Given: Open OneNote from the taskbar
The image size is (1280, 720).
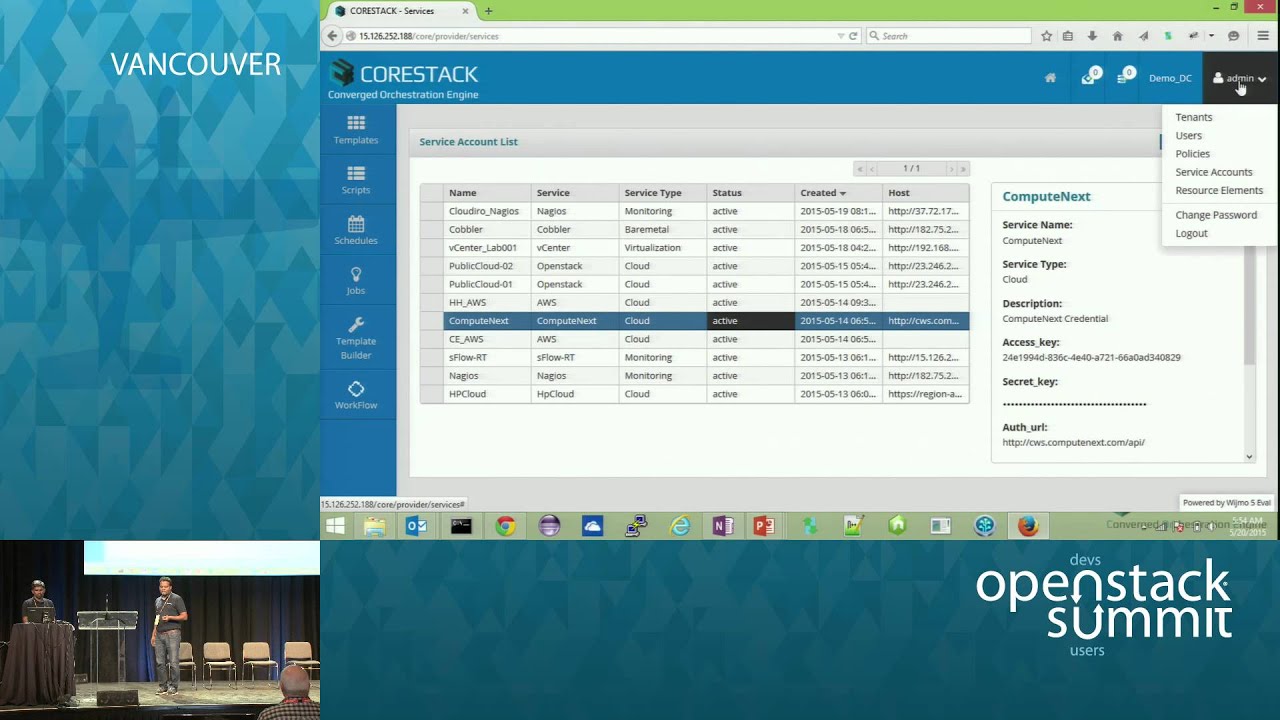Looking at the screenshot, I should (723, 526).
